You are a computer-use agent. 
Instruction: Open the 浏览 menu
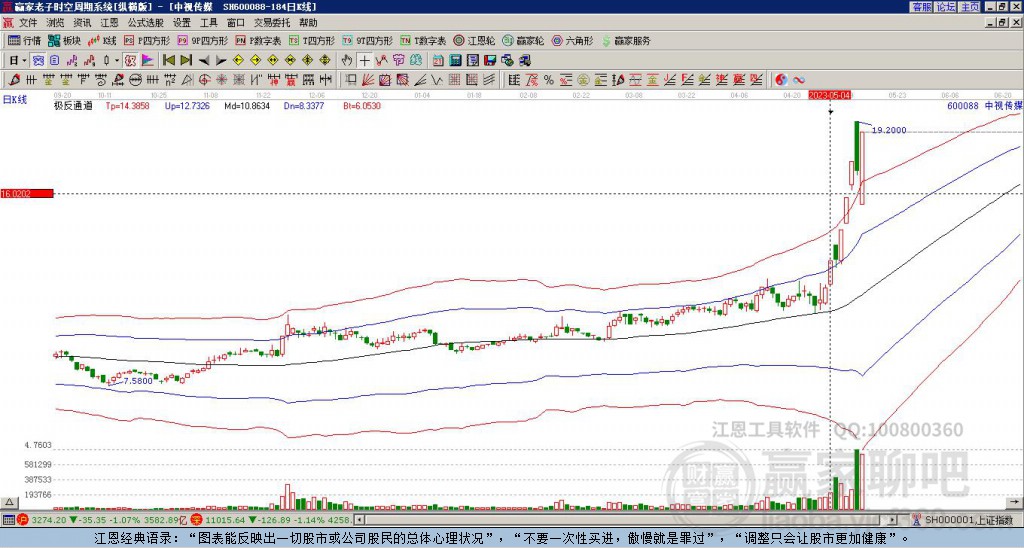(56, 23)
